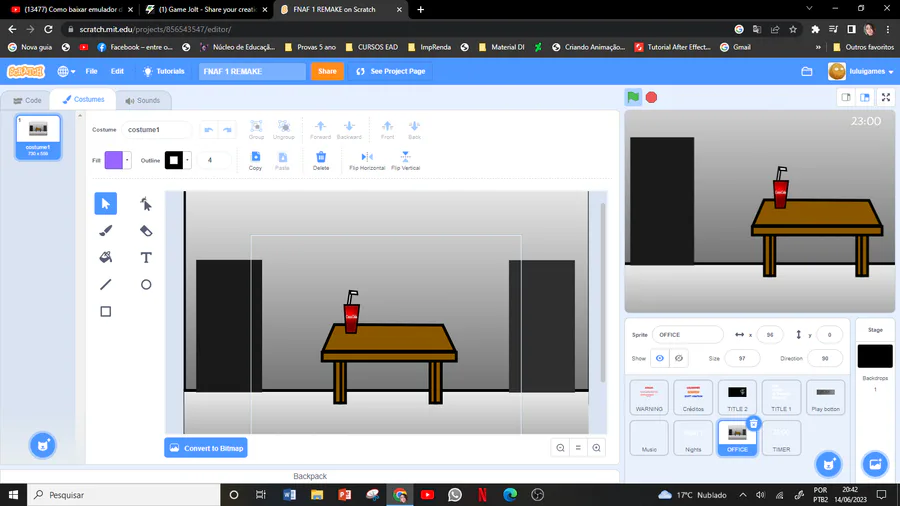Move selection Backward one layer
Viewport: 900px width, 506px height.
(x=349, y=130)
